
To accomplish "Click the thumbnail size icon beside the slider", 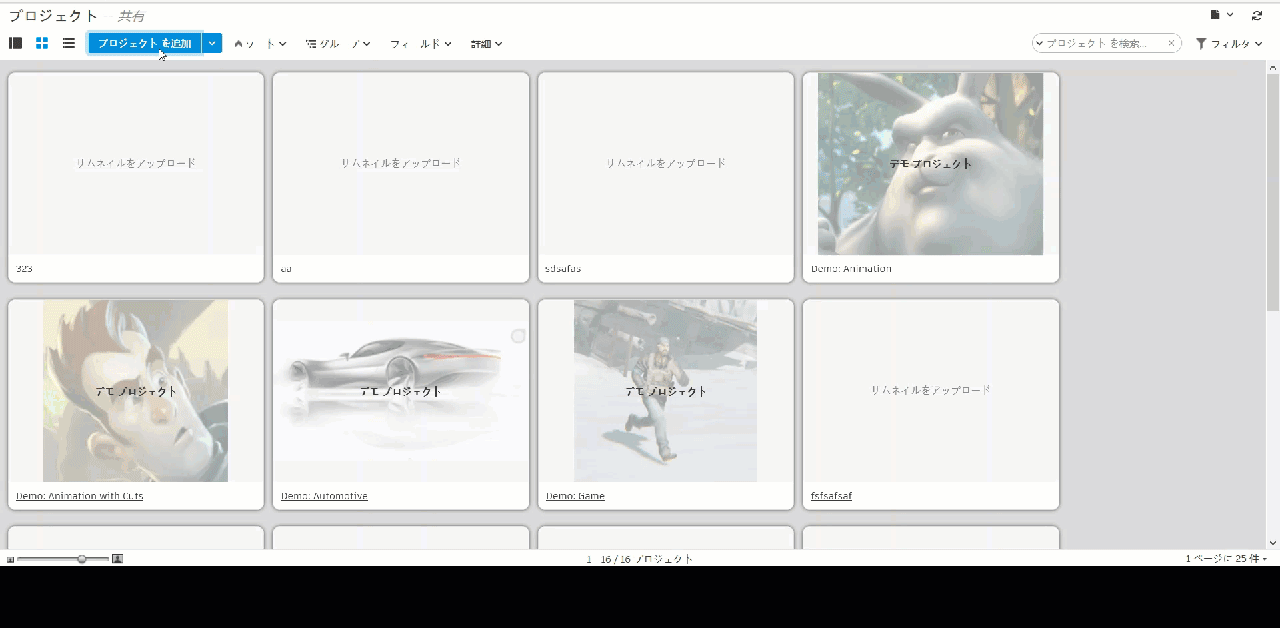I will (x=117, y=559).
